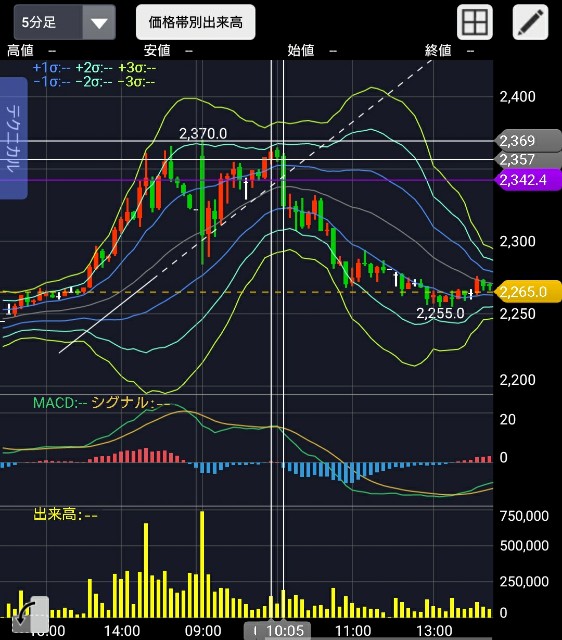Tap the -3σ Bollinger band label
Screen dimensions: 562x640
137,82
